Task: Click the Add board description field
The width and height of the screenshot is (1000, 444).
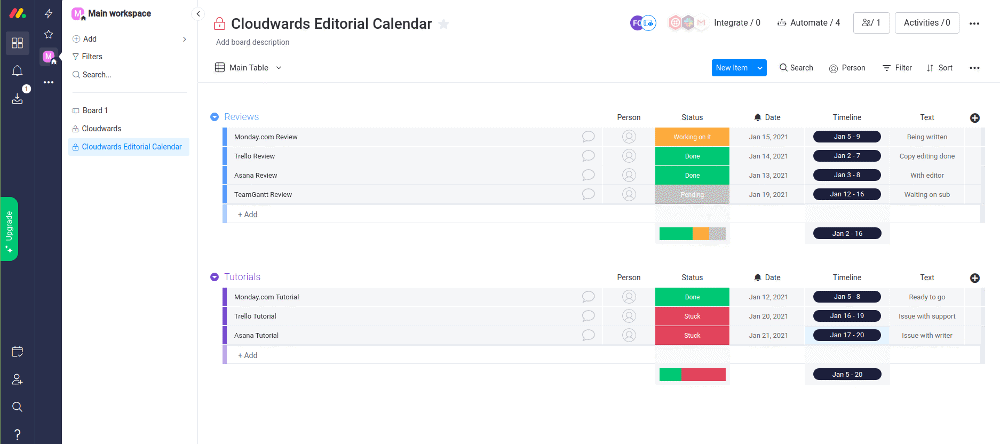Action: [x=253, y=43]
